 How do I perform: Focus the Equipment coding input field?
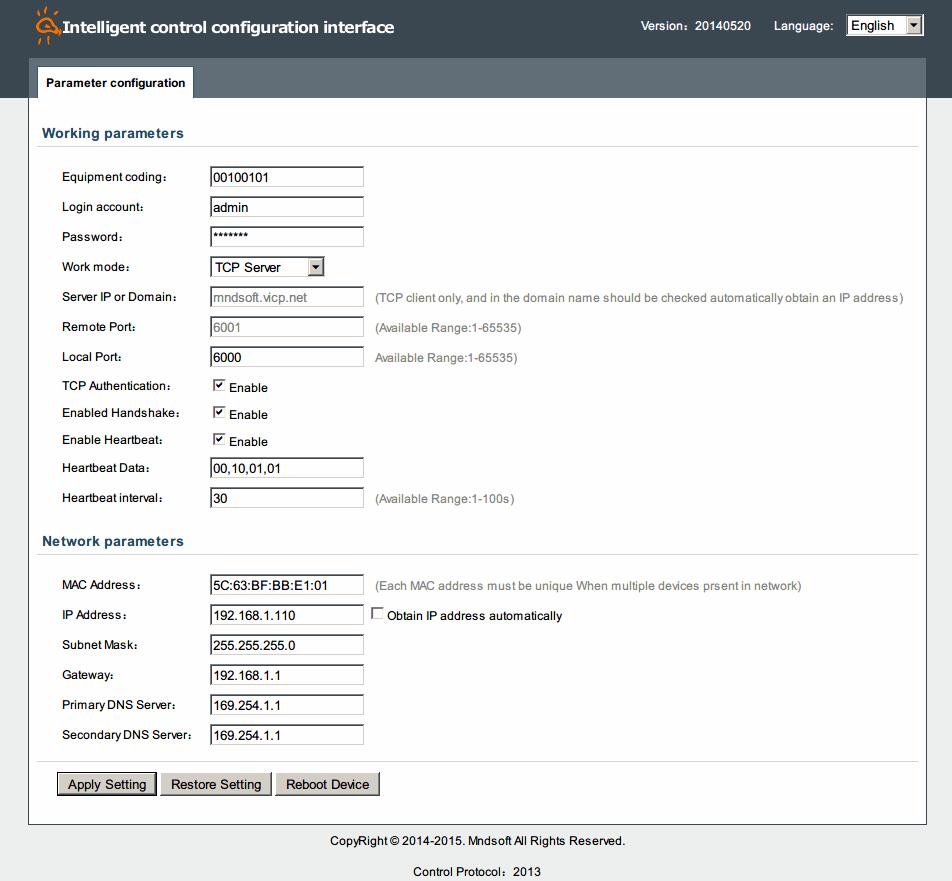pyautogui.click(x=287, y=177)
